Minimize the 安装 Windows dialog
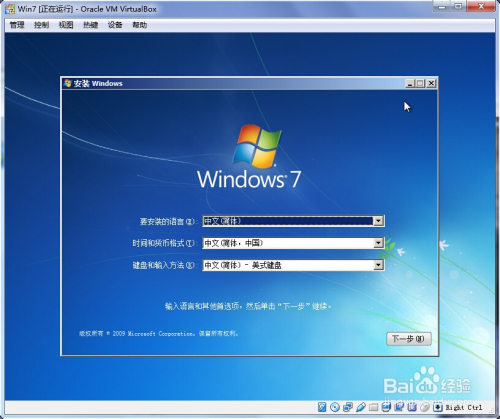The image size is (500, 419). point(410,83)
